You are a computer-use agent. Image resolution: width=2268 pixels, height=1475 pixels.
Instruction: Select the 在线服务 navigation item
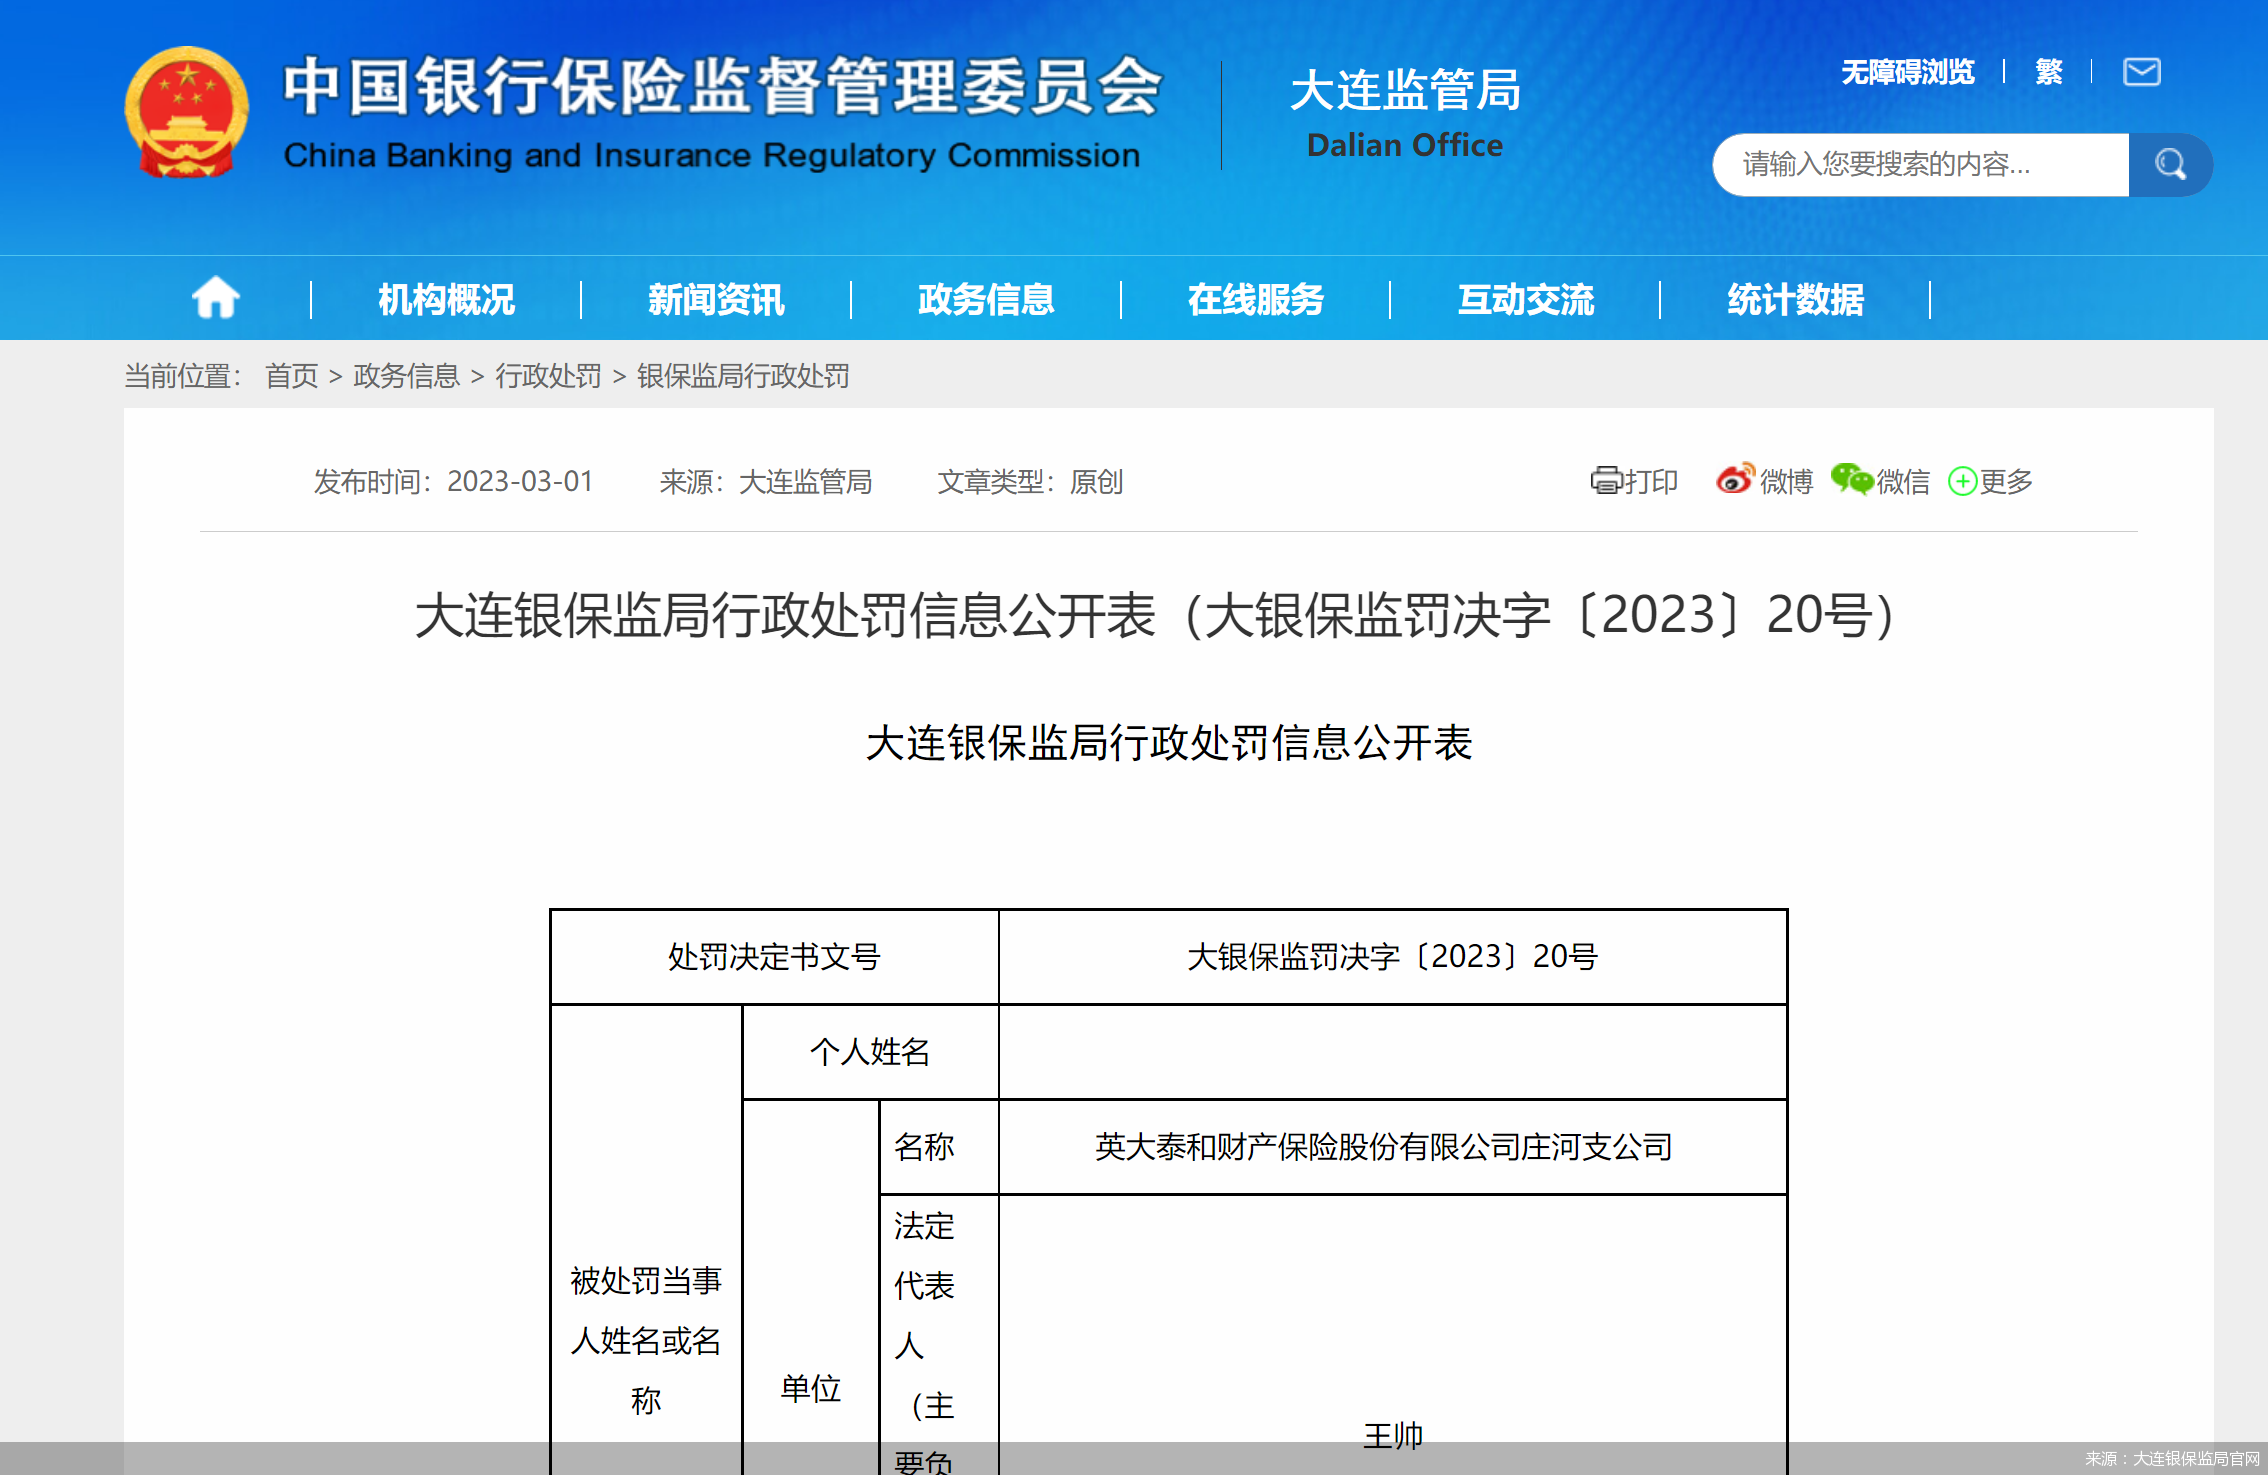point(1256,299)
